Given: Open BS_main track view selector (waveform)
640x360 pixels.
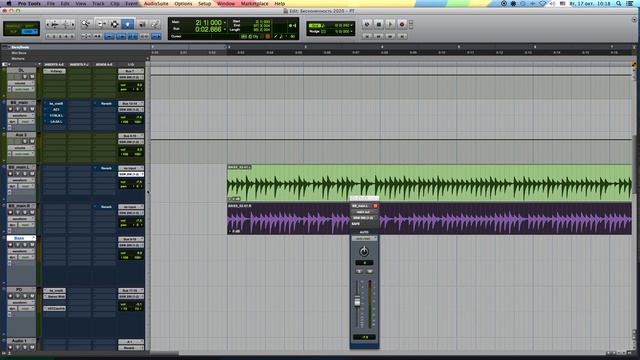Looking at the screenshot, I should coord(21,115).
